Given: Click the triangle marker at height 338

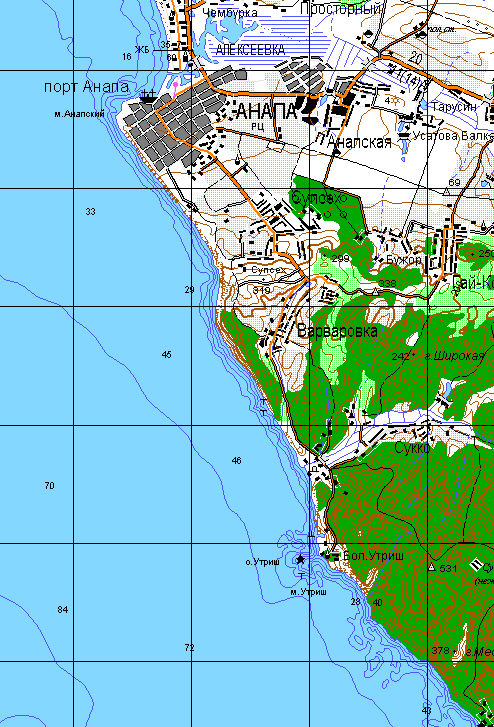Looking at the screenshot, I should click(x=375, y=292).
